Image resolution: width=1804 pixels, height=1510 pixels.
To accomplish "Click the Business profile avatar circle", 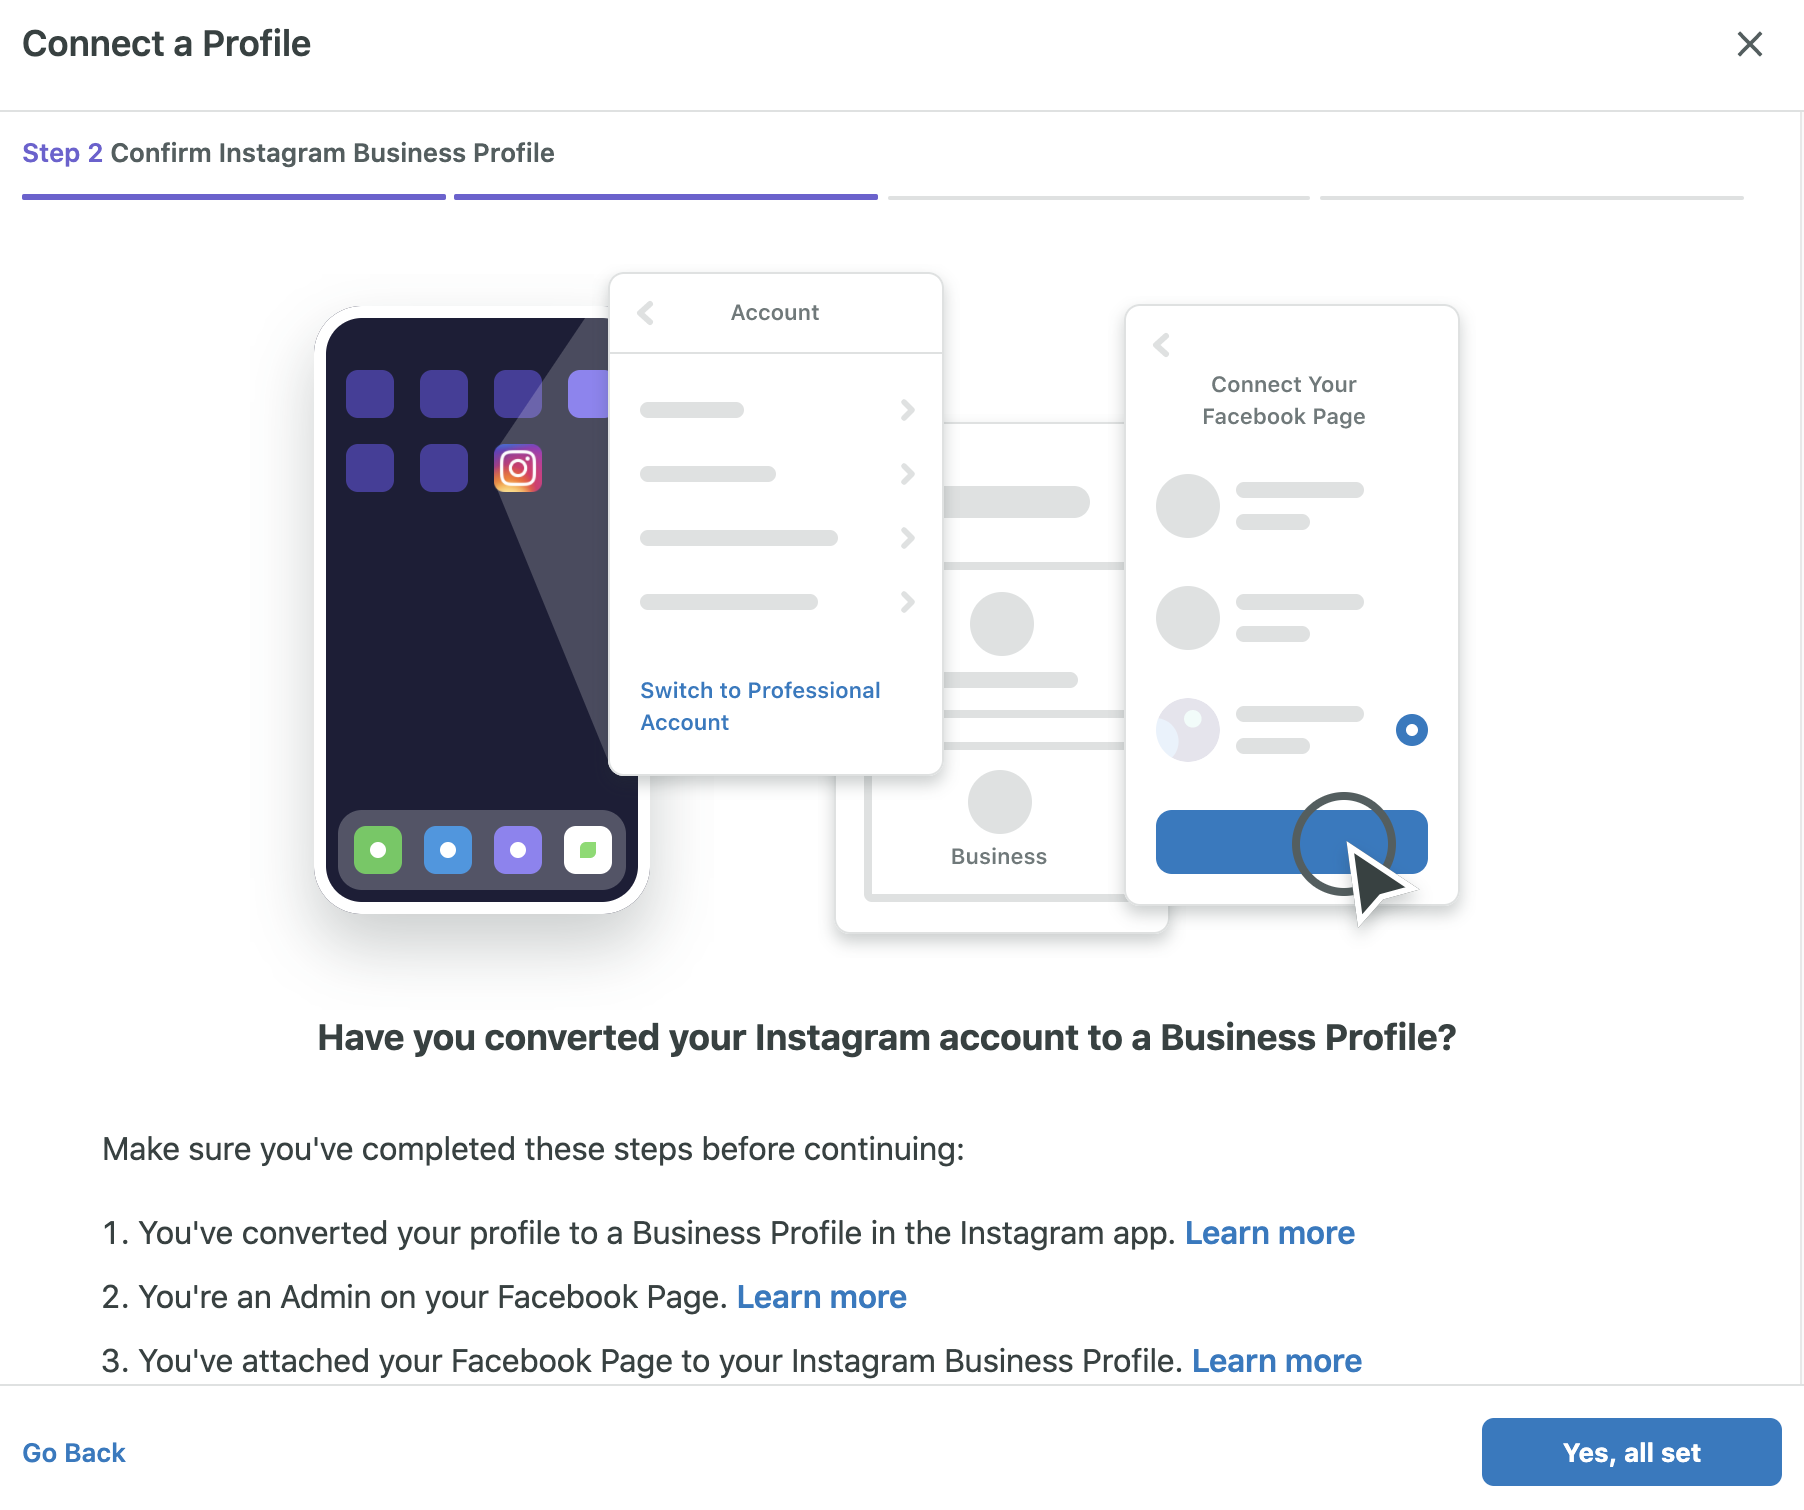I will coord(998,801).
